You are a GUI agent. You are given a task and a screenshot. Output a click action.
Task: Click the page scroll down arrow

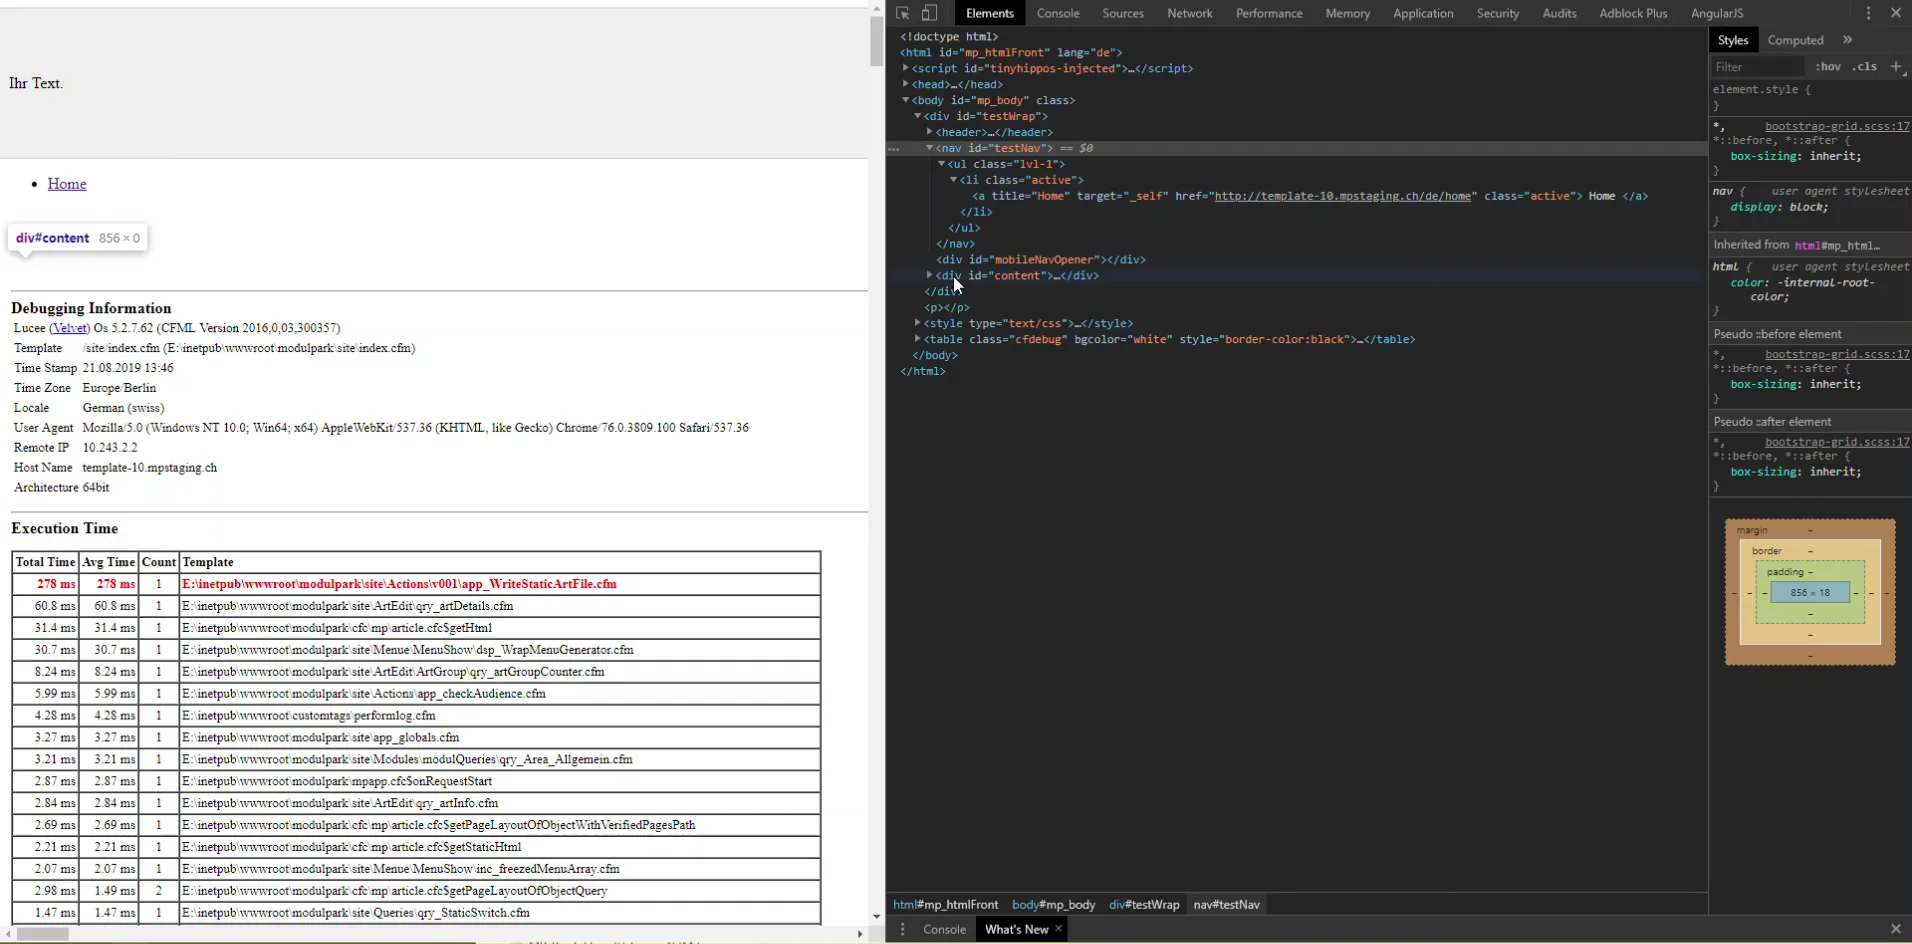click(x=877, y=916)
